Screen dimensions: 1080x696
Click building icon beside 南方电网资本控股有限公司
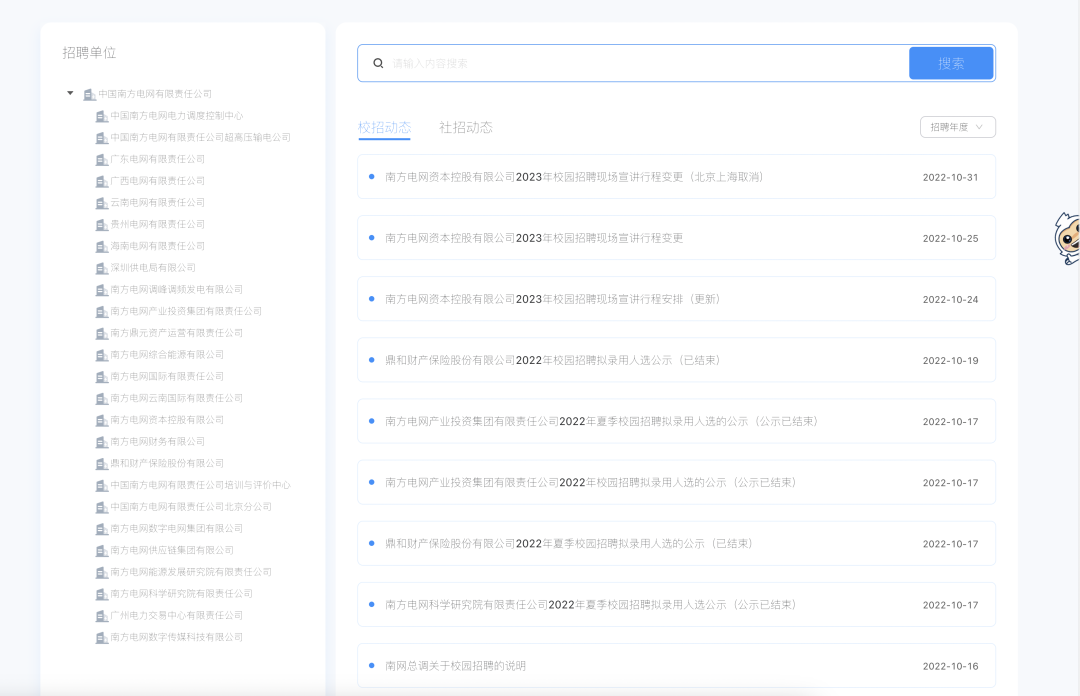click(x=102, y=420)
